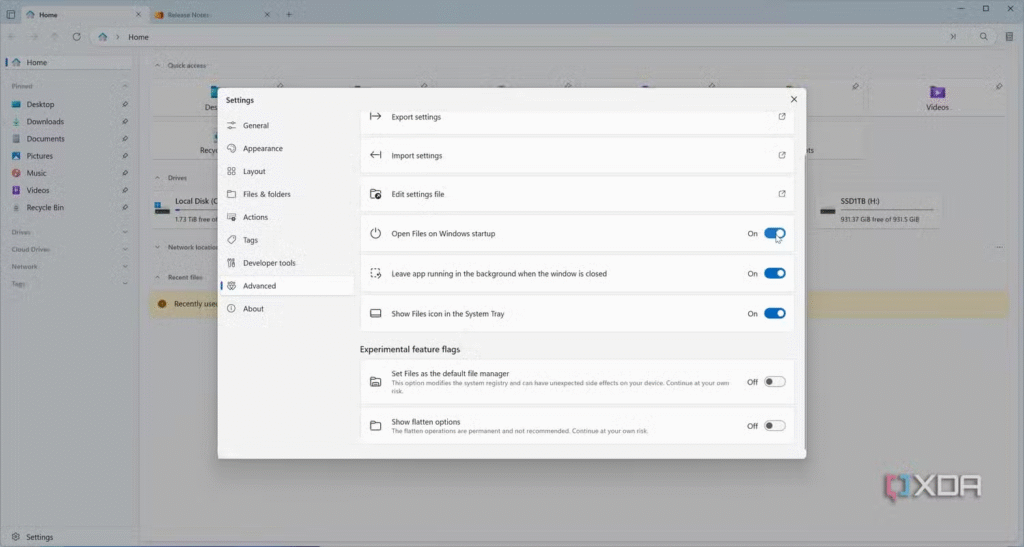The image size is (1024, 547).
Task: Click the refresh icon in navigation toolbar
Action: [76, 37]
